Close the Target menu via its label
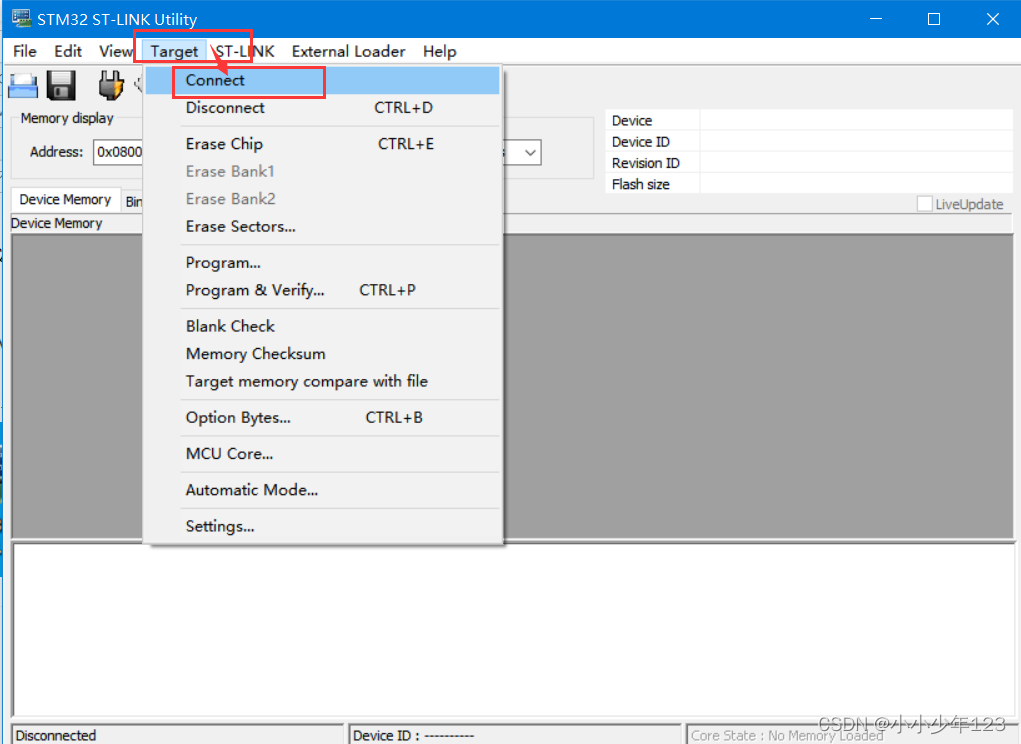Viewport: 1021px width, 744px height. tap(174, 51)
